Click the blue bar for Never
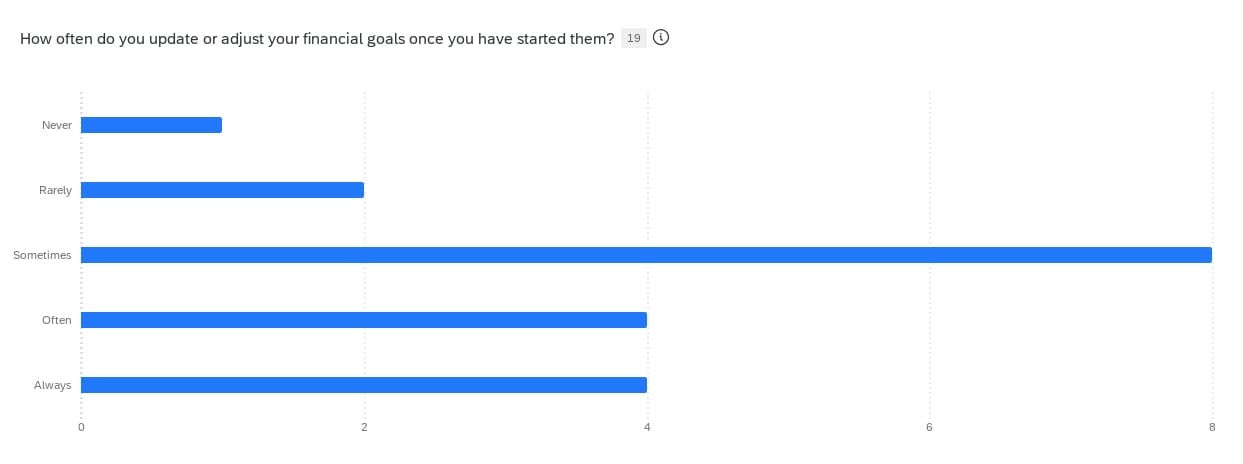This screenshot has height=464, width=1243. [x=151, y=125]
